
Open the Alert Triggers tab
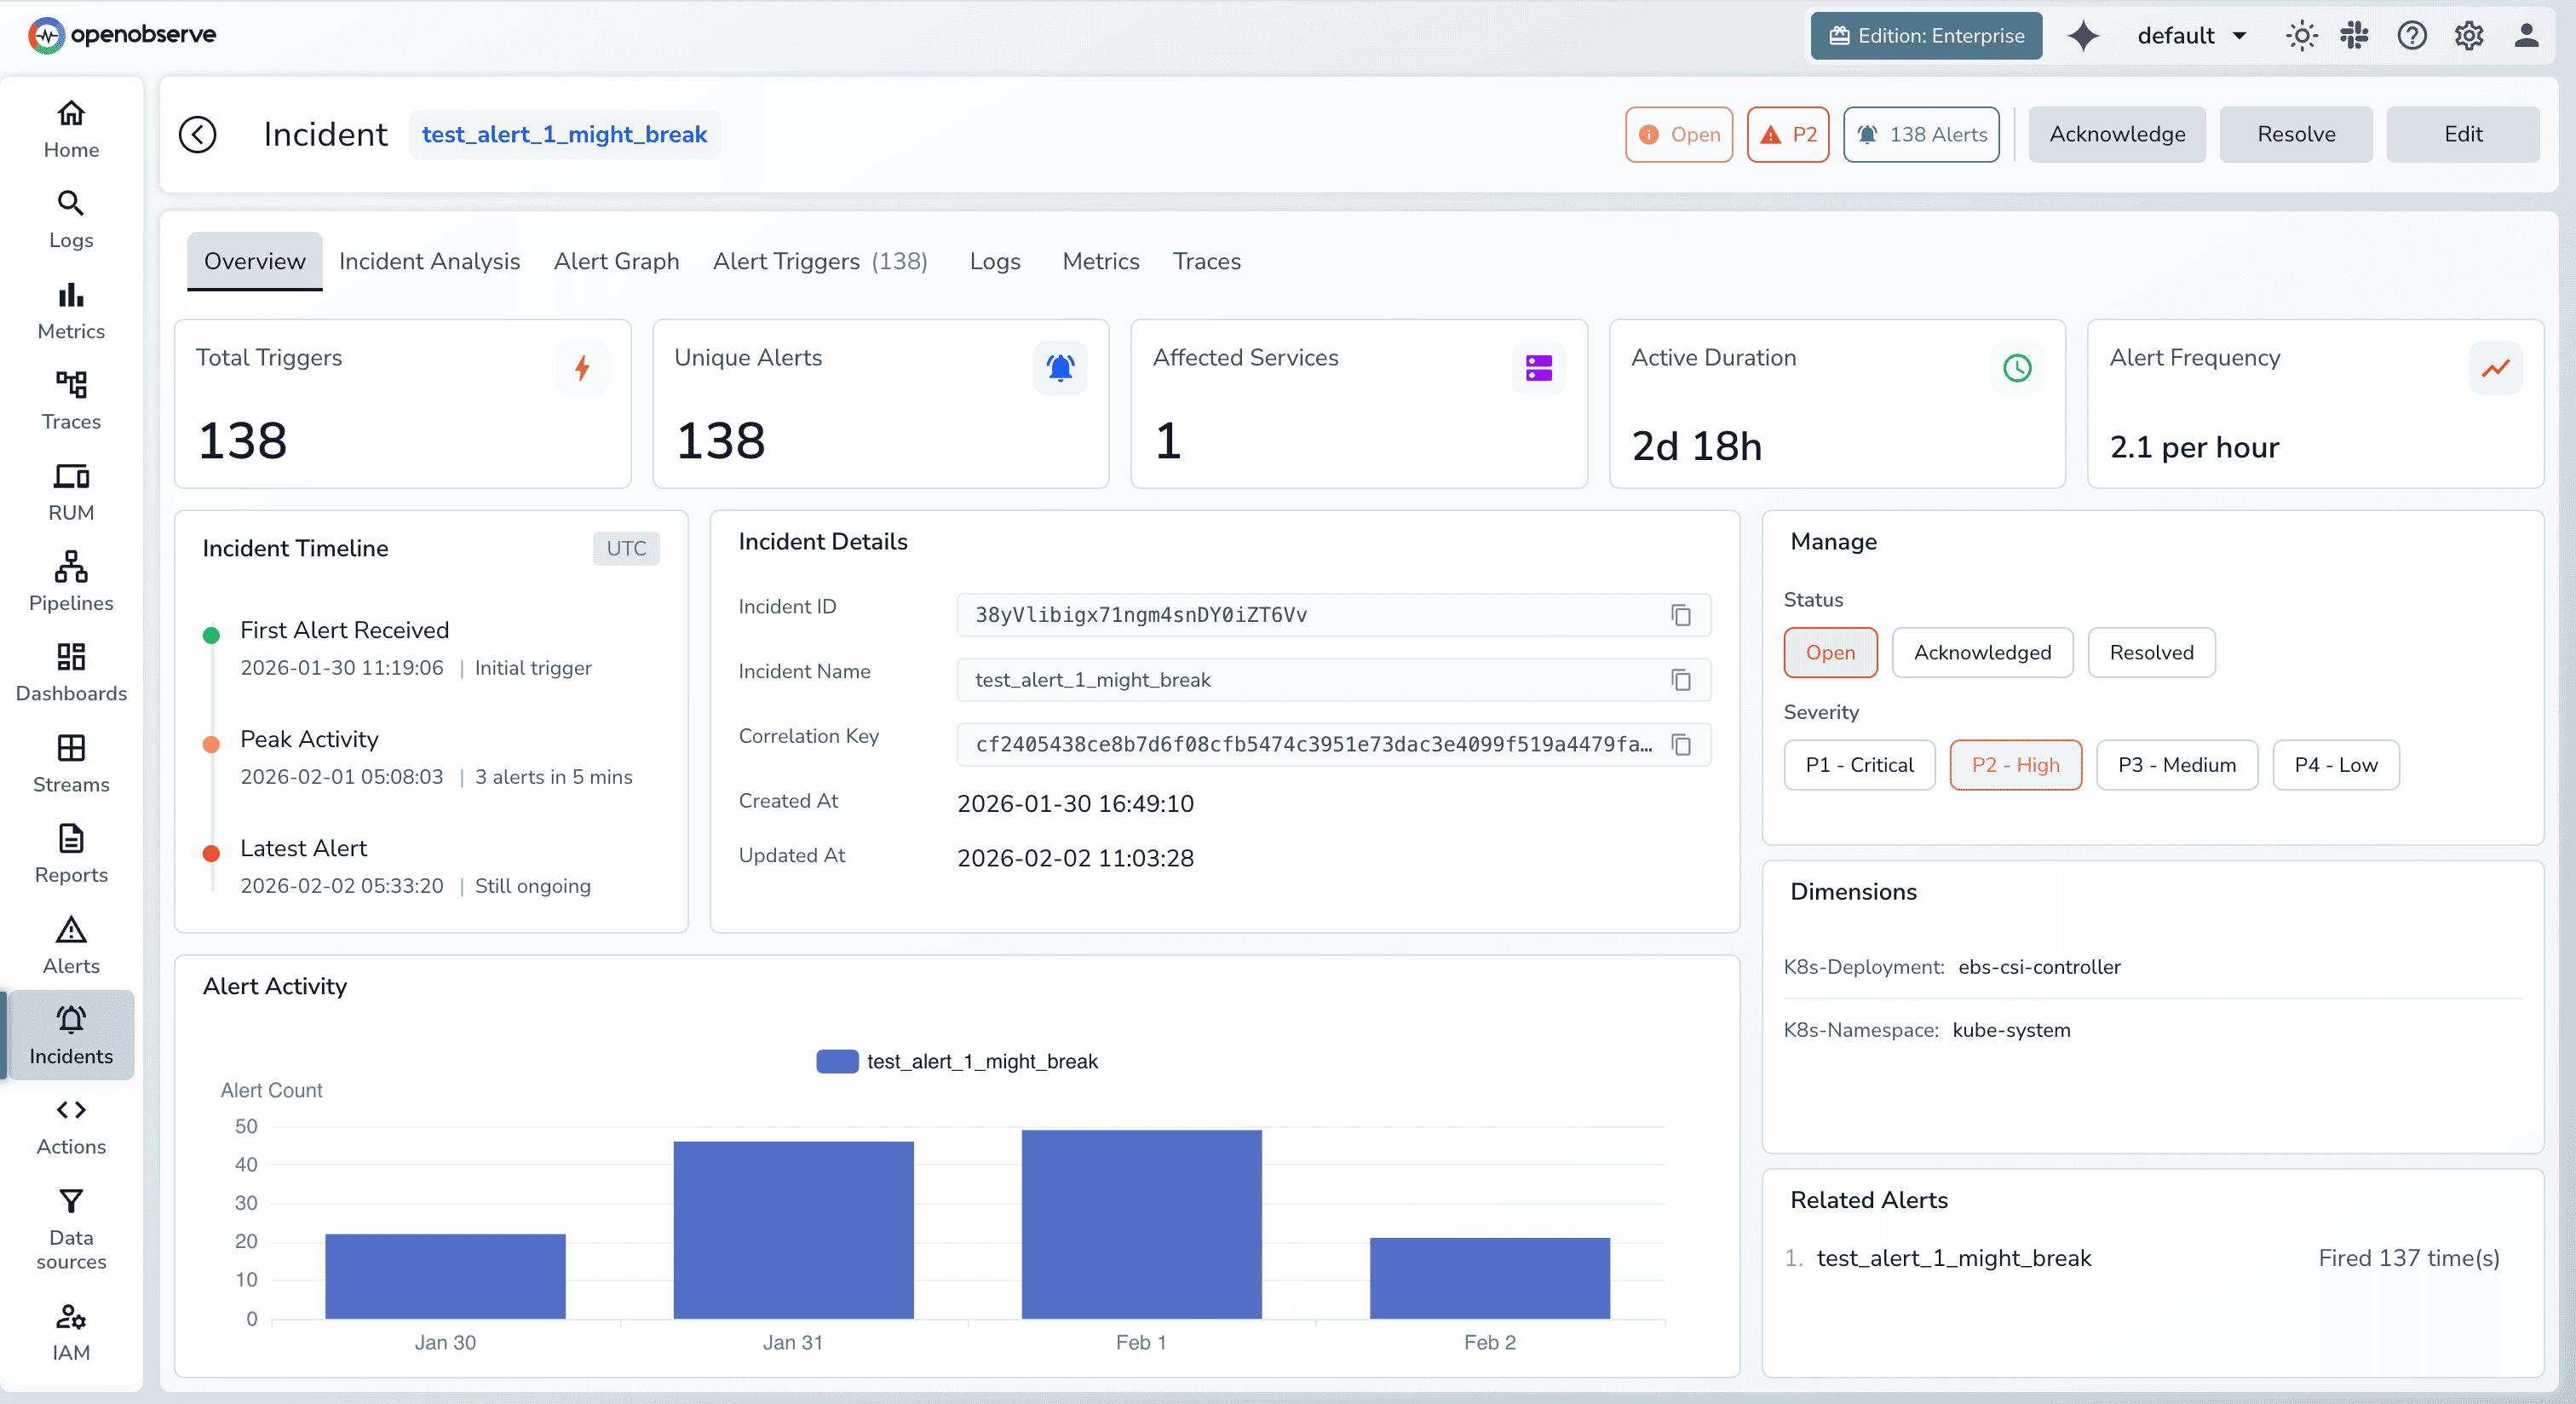pyautogui.click(x=820, y=261)
